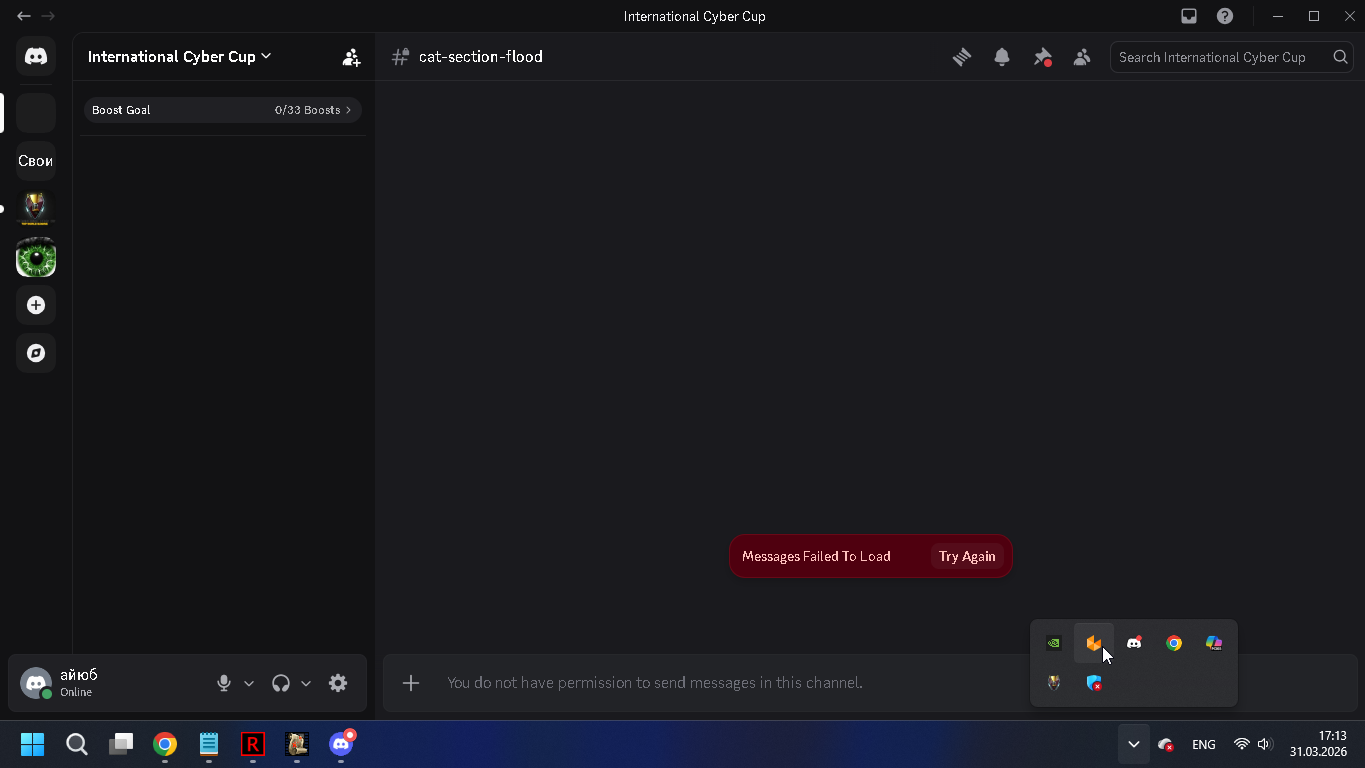
Task: Toggle the member list
Action: (x=1082, y=57)
